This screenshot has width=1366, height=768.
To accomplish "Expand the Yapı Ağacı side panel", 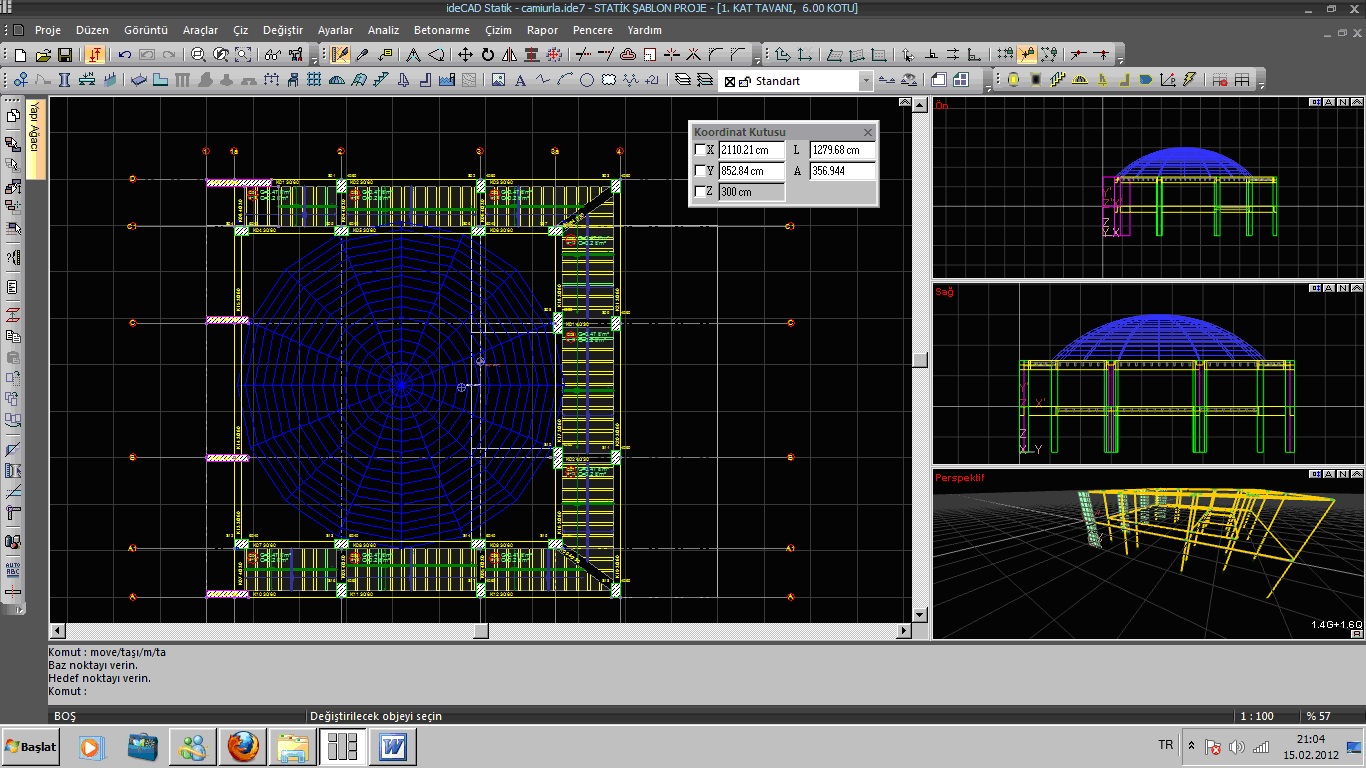I will [x=34, y=128].
